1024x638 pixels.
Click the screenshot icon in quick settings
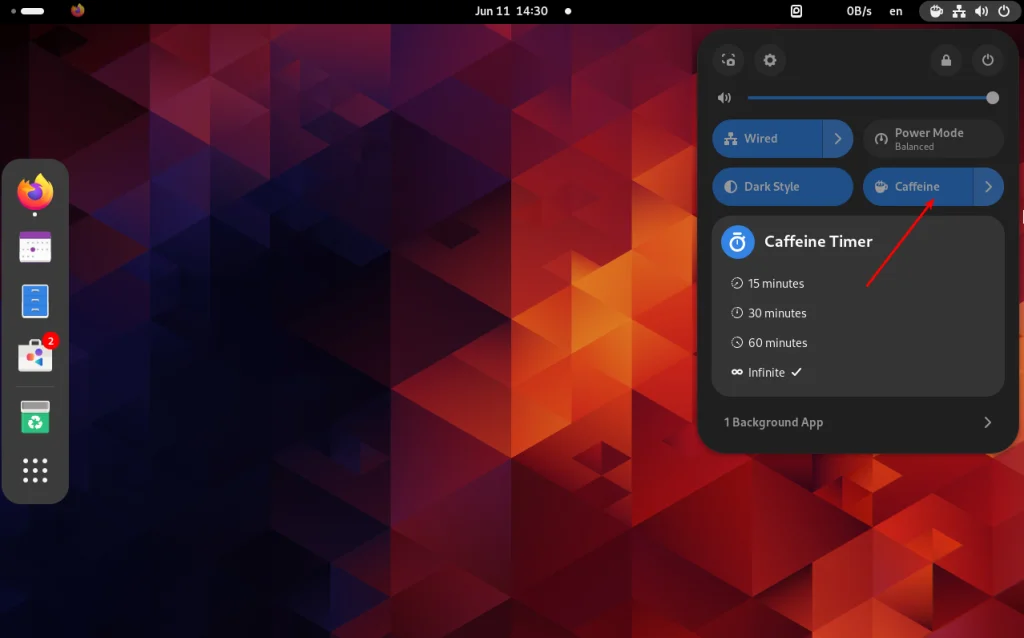[729, 60]
